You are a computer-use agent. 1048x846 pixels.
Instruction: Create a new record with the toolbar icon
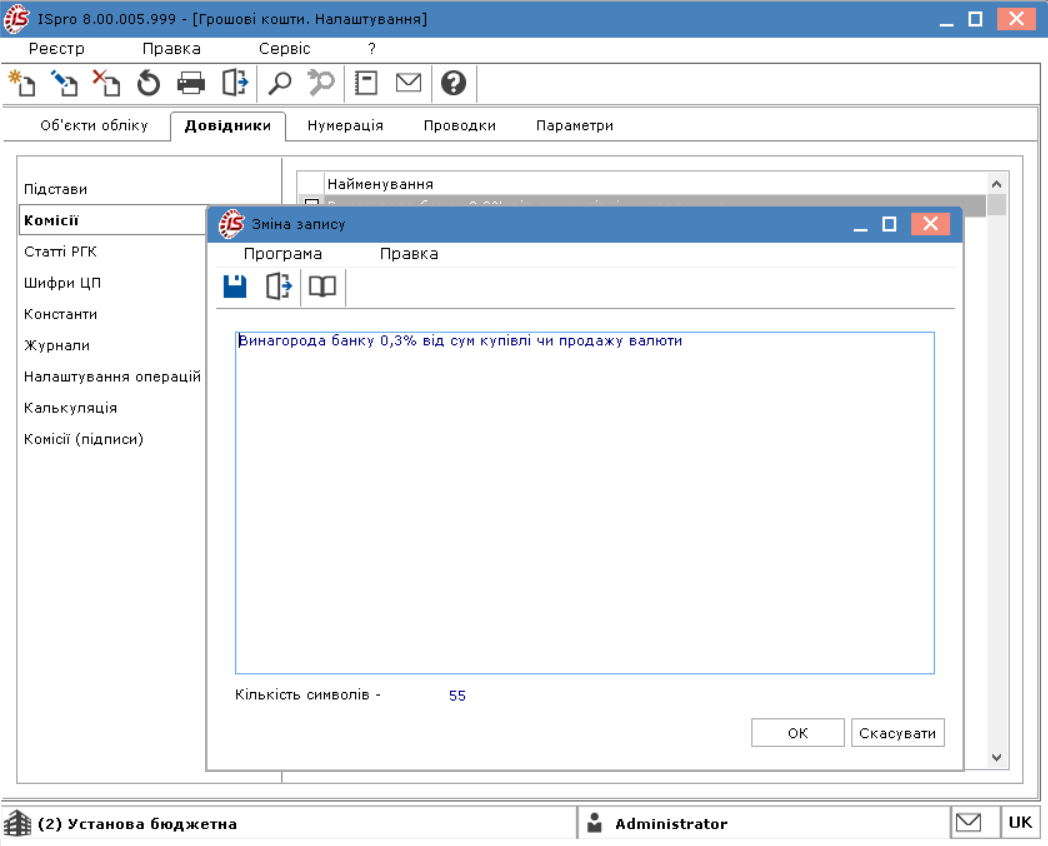click(x=22, y=84)
